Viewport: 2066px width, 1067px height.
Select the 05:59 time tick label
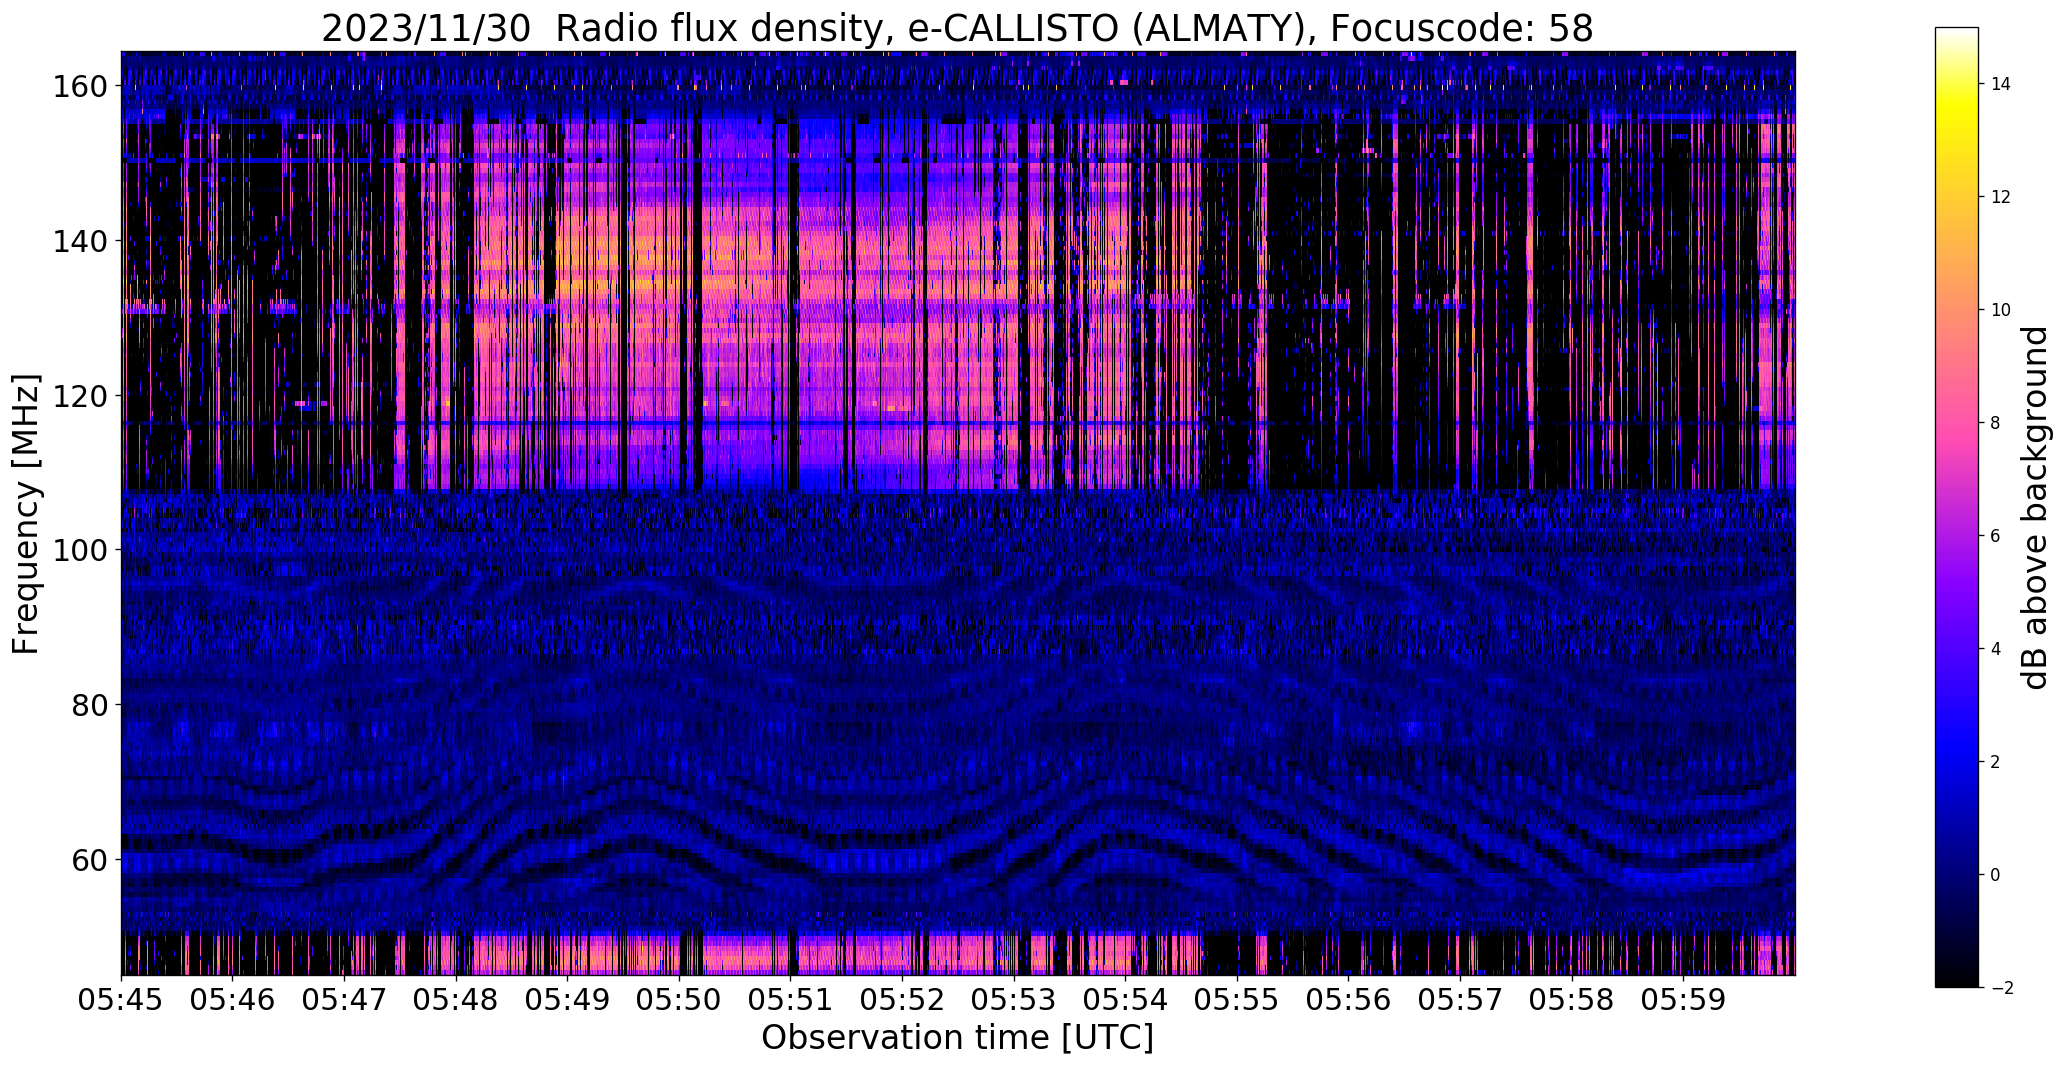click(x=1684, y=1000)
